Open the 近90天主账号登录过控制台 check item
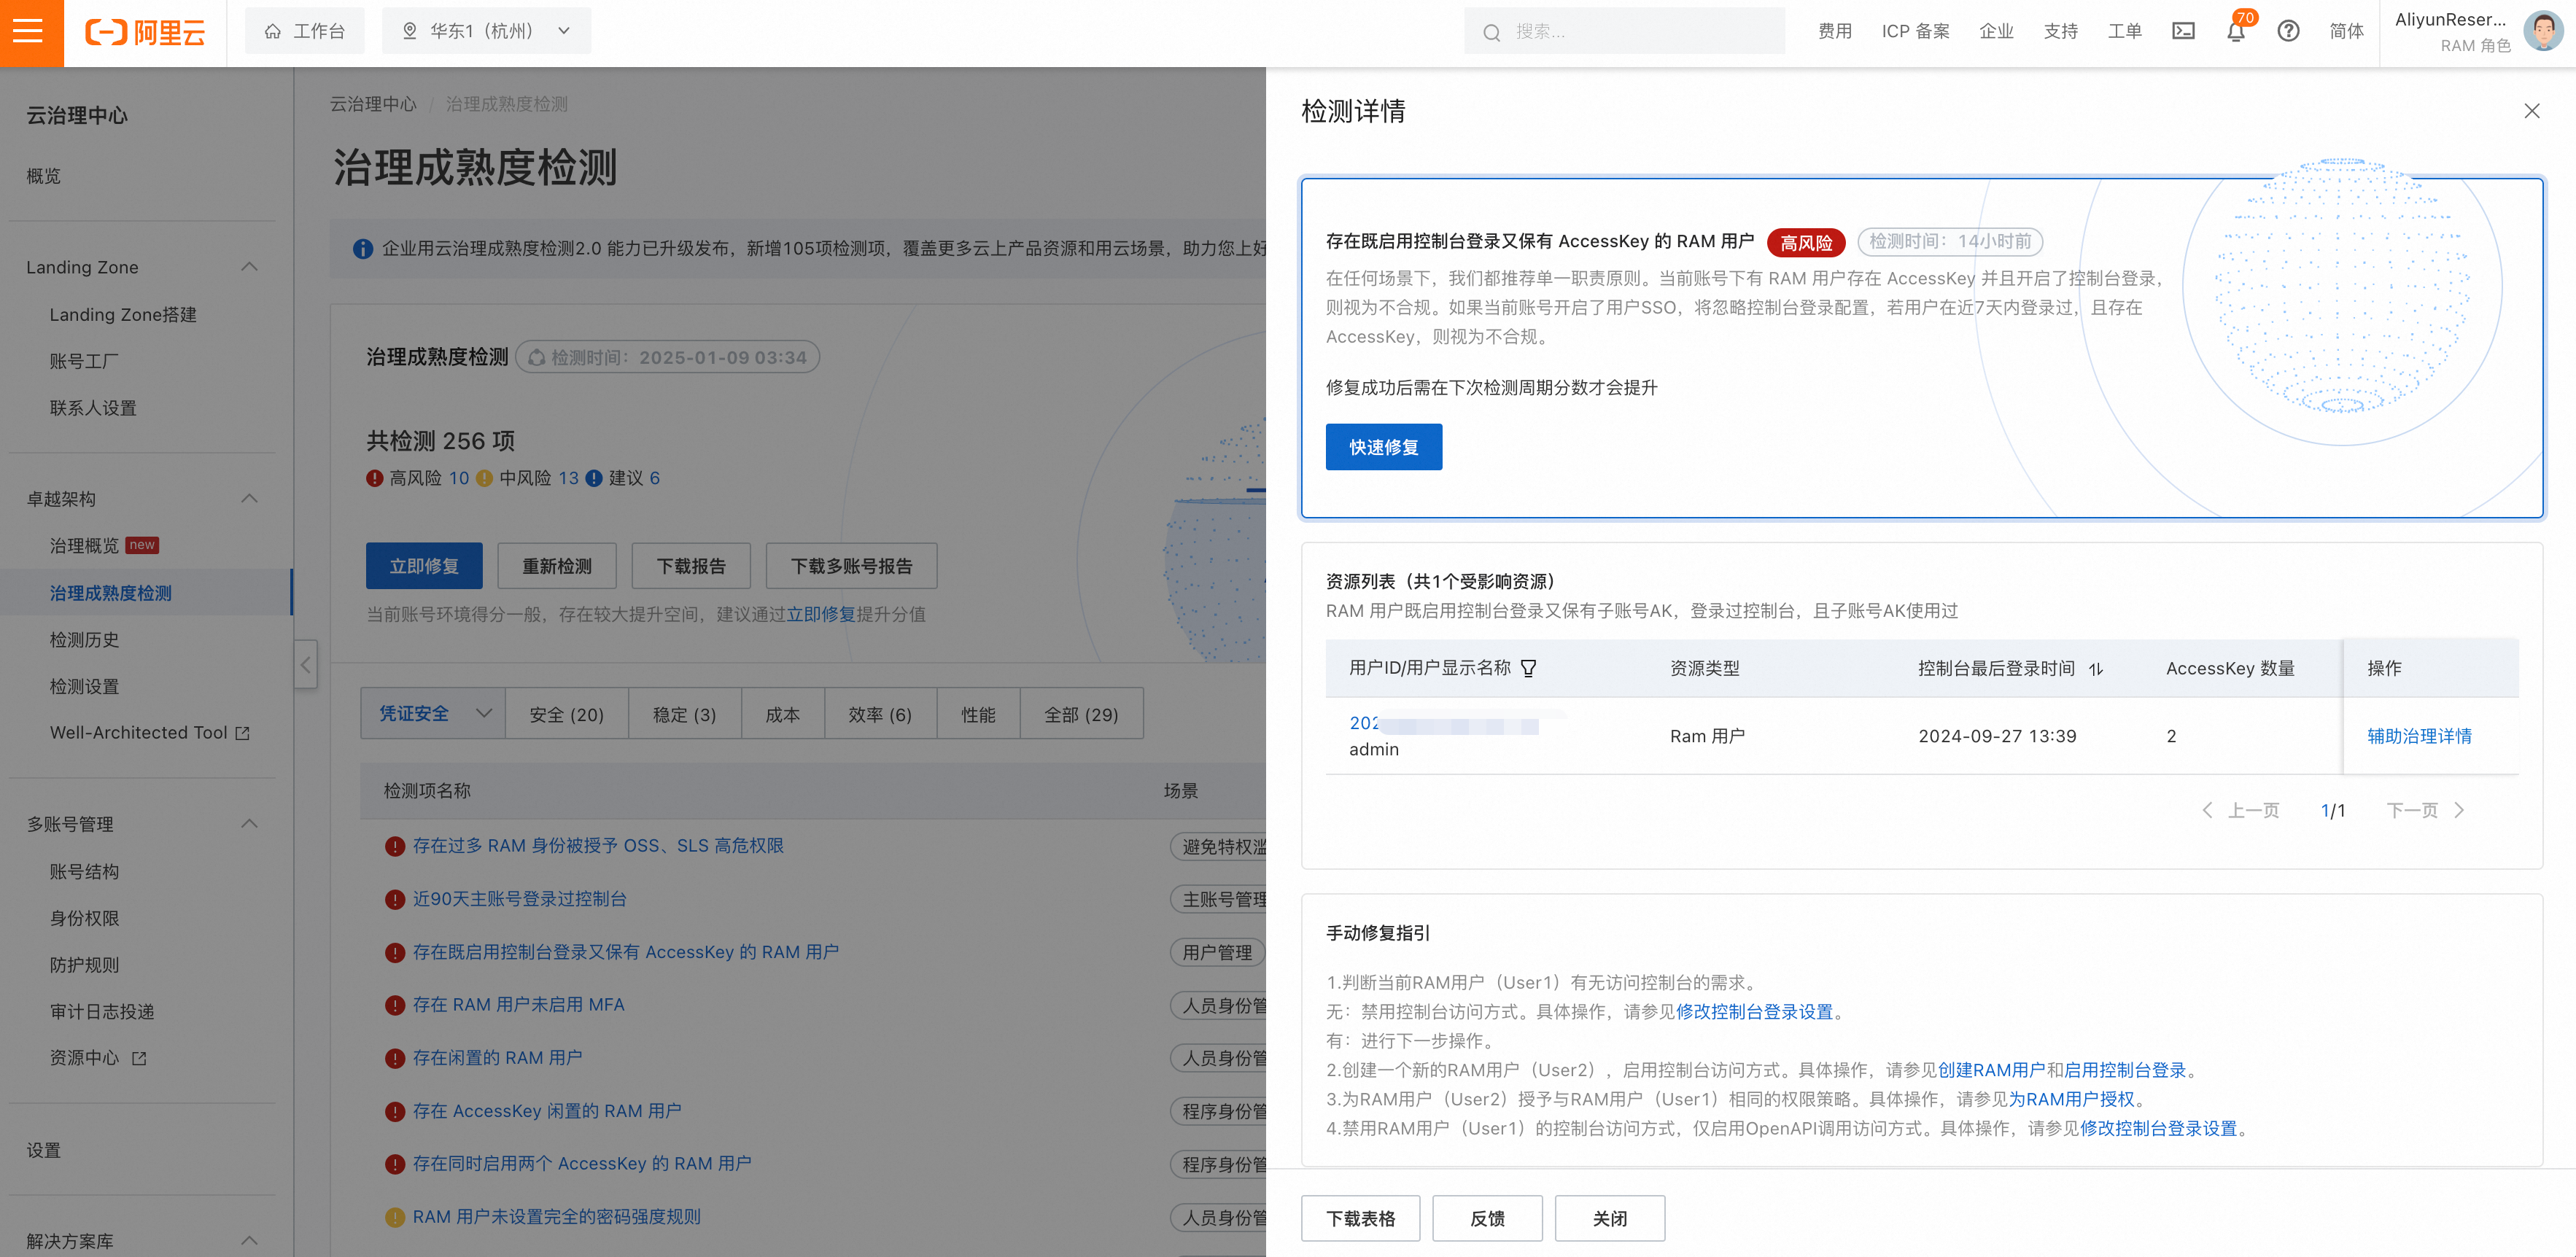Screen dimensions: 2576x1257 [x=519, y=899]
